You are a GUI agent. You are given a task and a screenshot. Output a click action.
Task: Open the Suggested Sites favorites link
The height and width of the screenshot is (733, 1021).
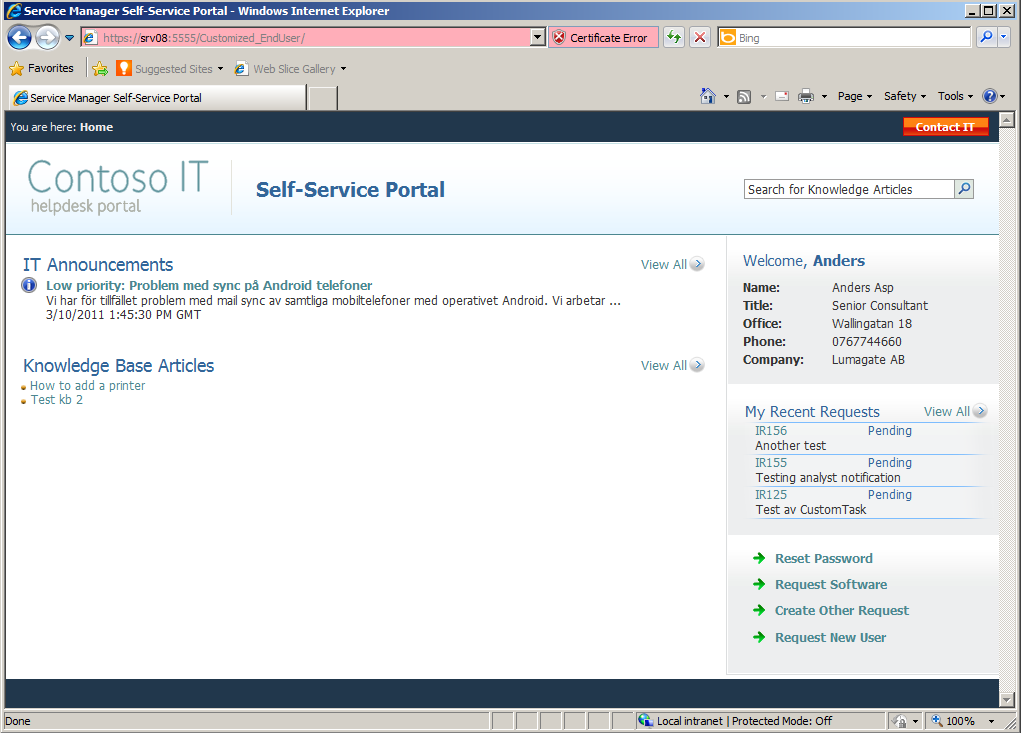(169, 68)
